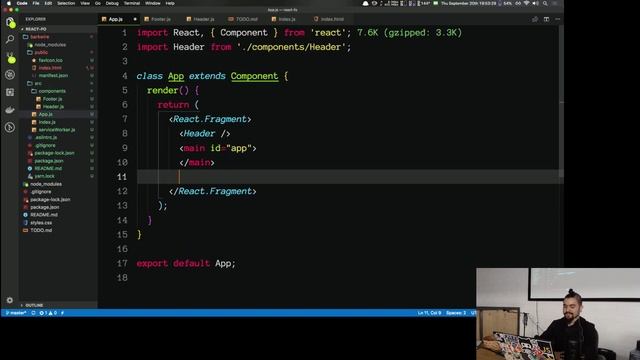Click the Ln 11, Col 9 status indicator
The height and width of the screenshot is (360, 640).
(429, 313)
